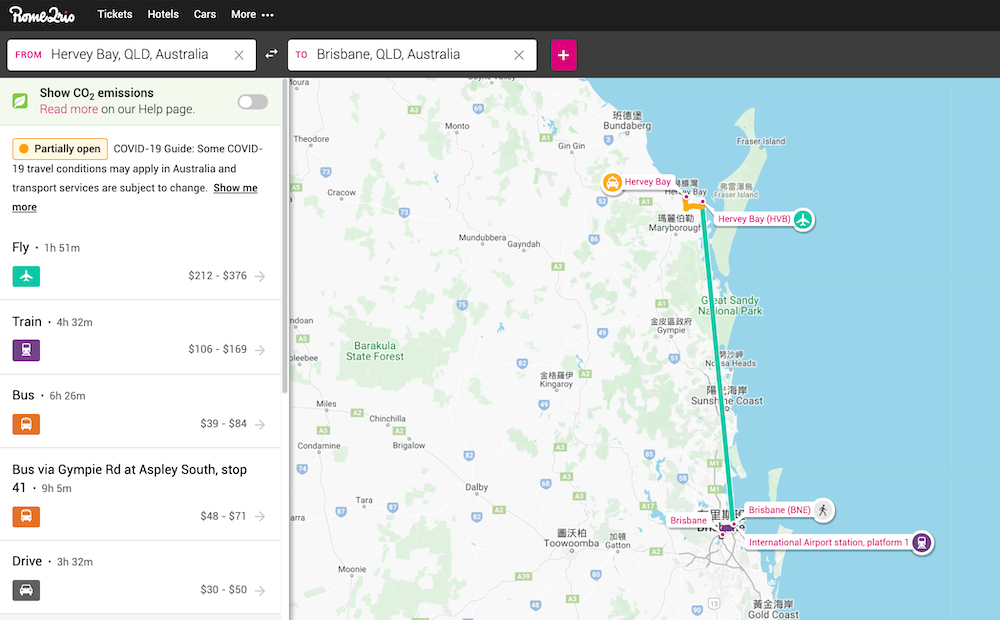Select the Hervey Bay map label
This screenshot has height=620, width=1000.
tap(647, 182)
